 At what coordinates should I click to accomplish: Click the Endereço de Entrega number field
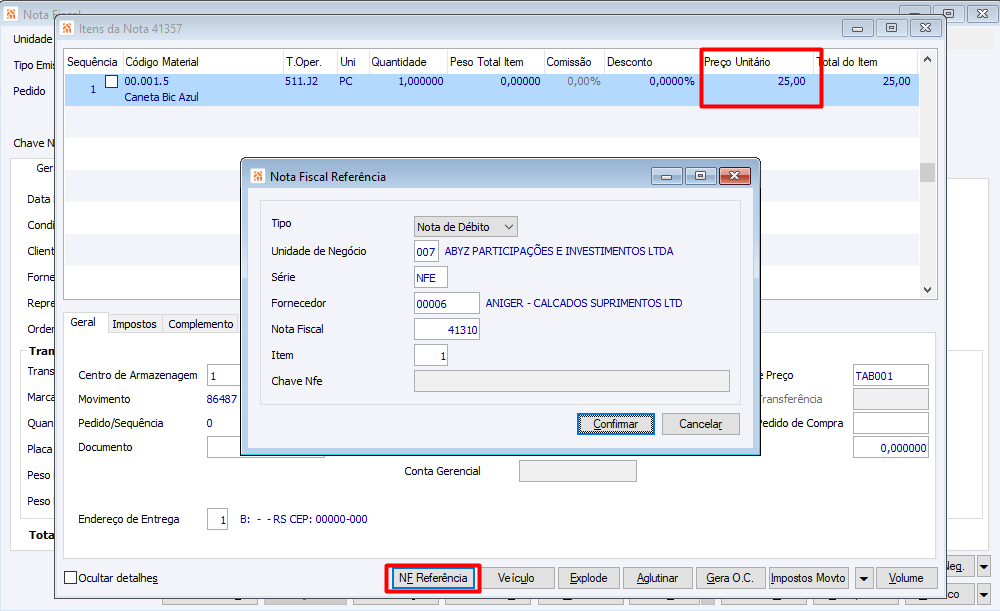(x=217, y=520)
